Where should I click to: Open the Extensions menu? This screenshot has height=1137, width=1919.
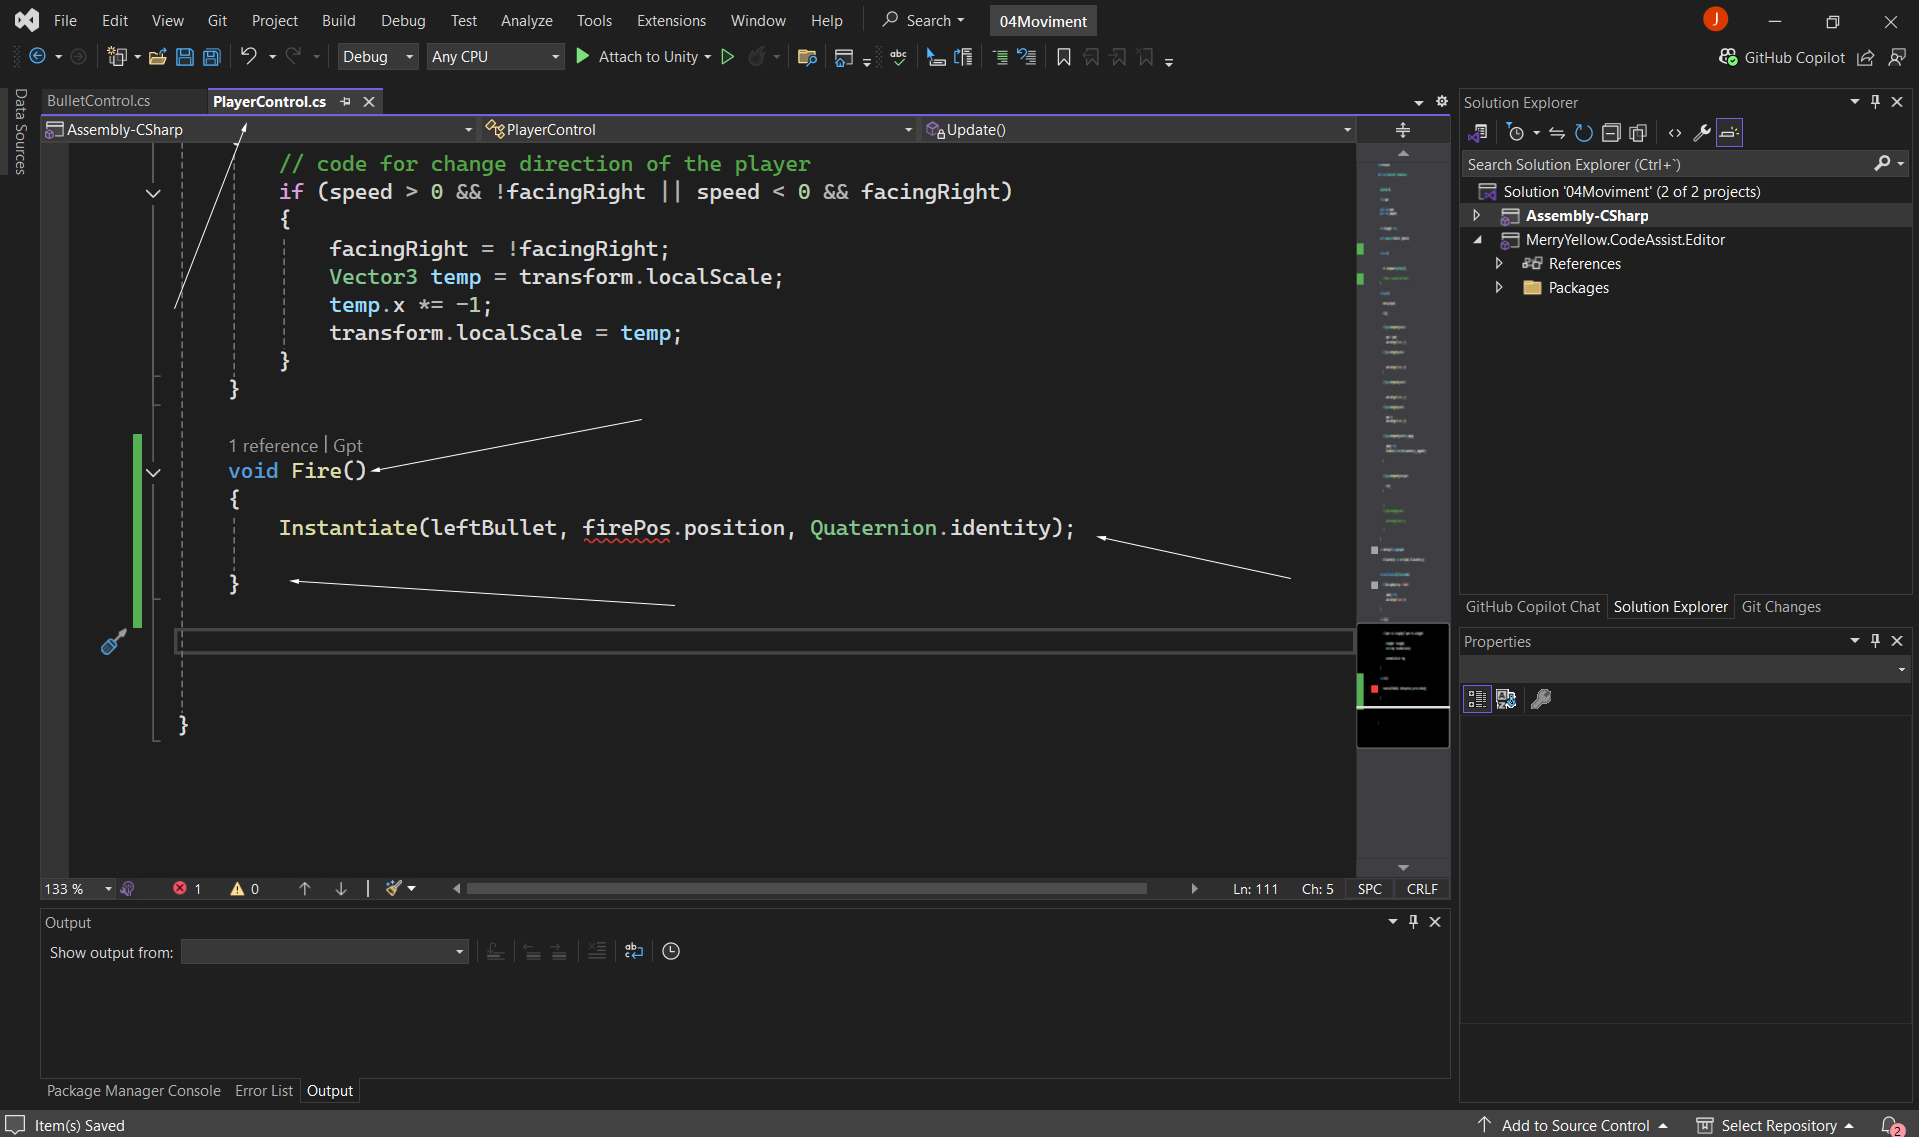[x=670, y=20]
